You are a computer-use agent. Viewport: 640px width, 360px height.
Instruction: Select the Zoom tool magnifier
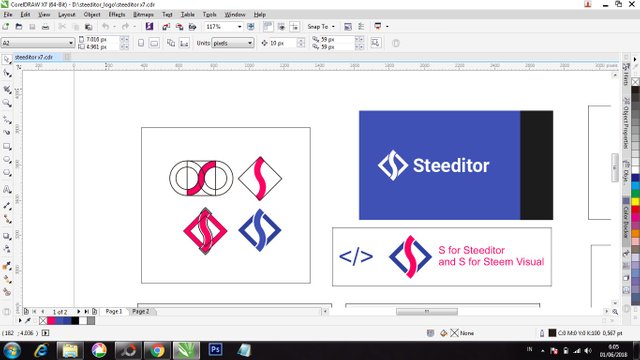(x=7, y=103)
